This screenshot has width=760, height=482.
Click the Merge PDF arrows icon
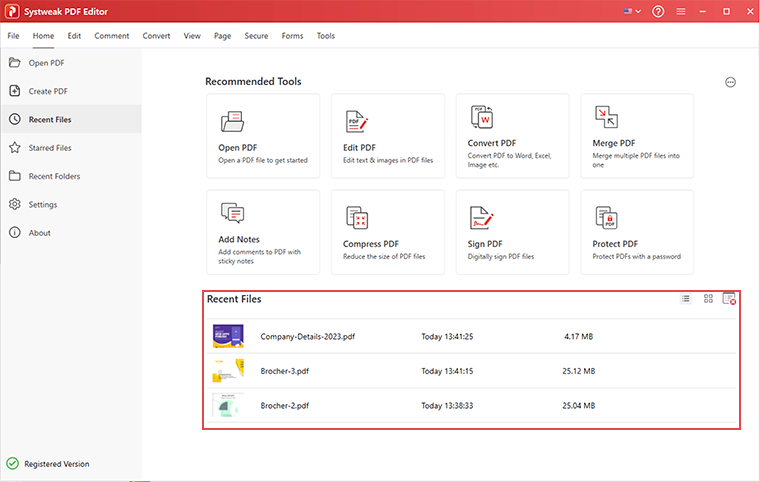pos(606,117)
